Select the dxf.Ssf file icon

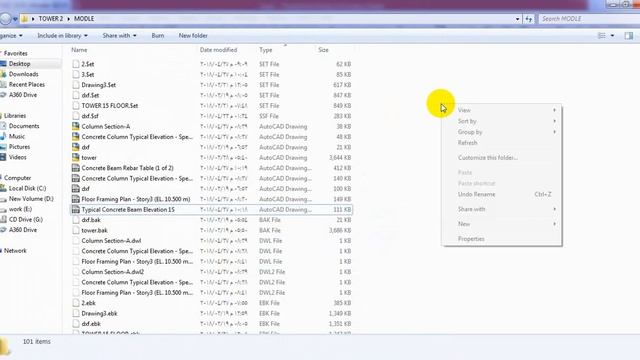[76, 116]
